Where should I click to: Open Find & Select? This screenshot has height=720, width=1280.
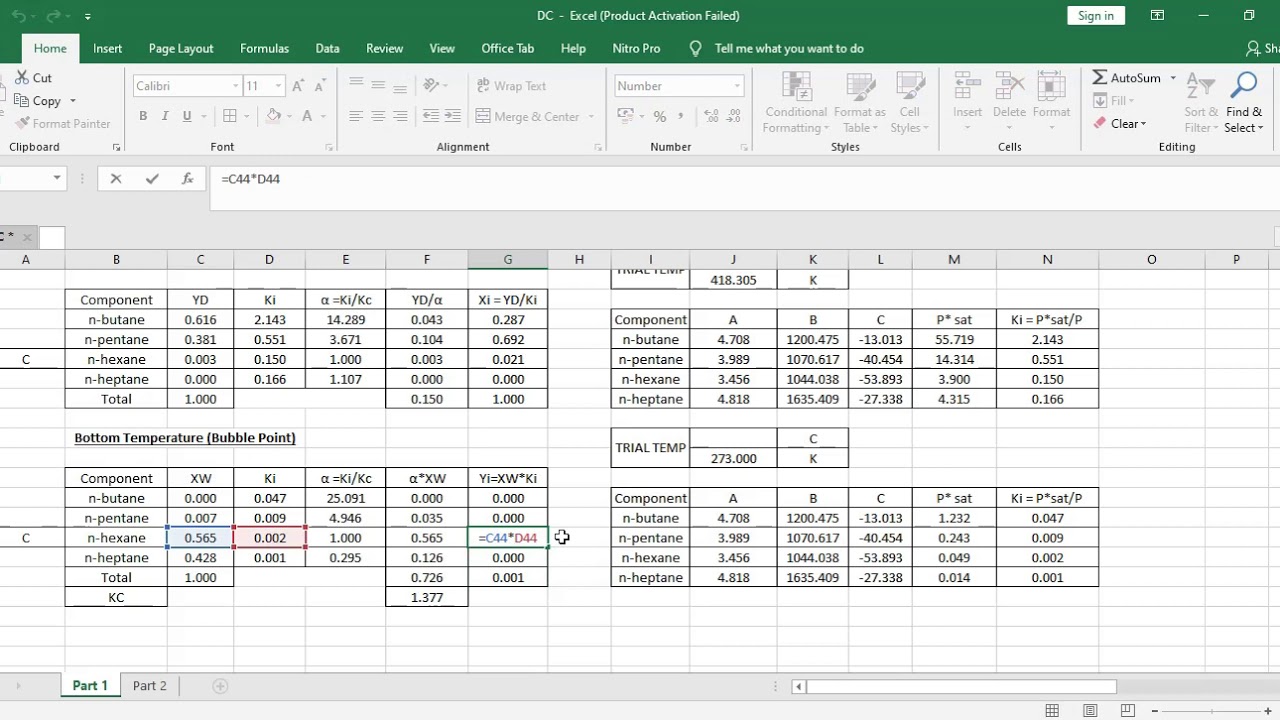(1244, 101)
